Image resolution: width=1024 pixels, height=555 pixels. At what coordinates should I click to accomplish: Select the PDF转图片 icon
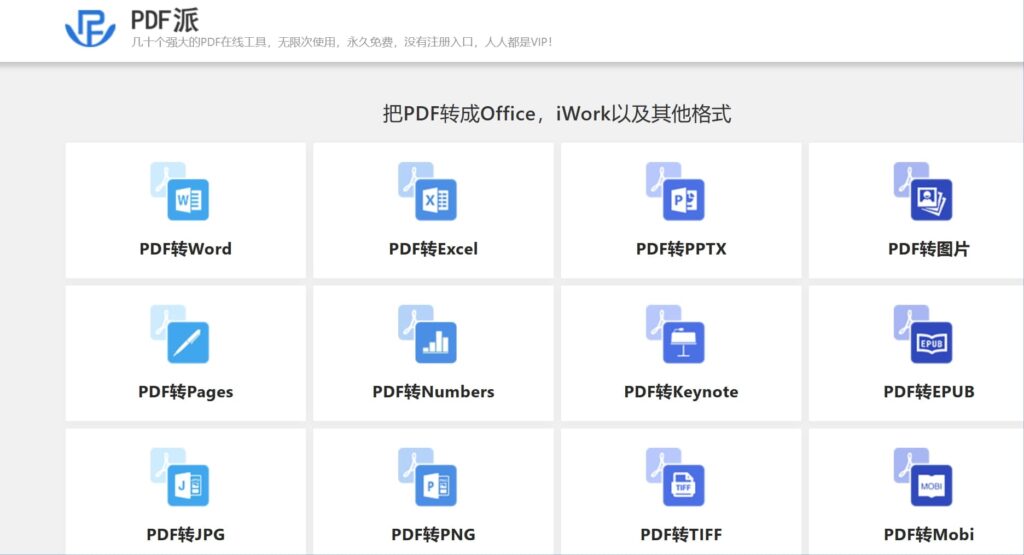tap(923, 191)
